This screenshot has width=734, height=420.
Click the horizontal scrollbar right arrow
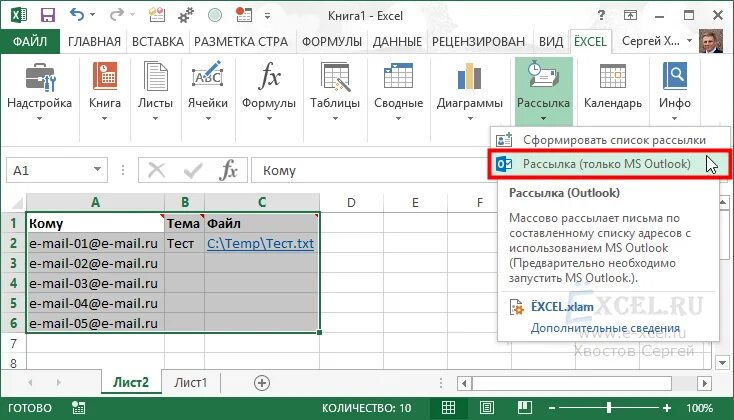[705, 383]
